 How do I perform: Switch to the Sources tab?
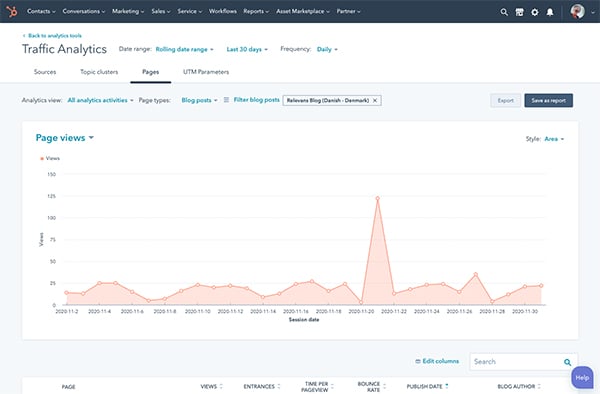point(45,72)
